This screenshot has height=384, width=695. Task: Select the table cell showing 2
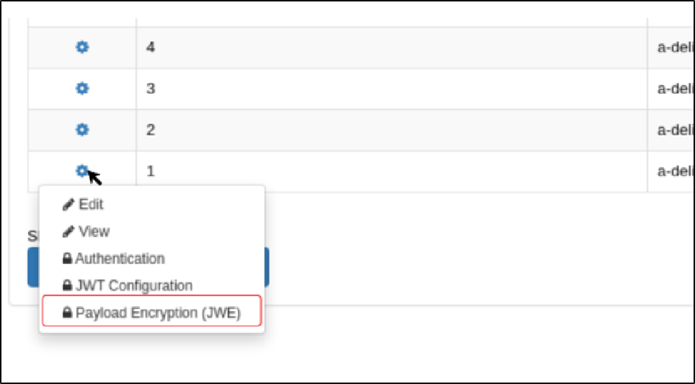pyautogui.click(x=392, y=130)
